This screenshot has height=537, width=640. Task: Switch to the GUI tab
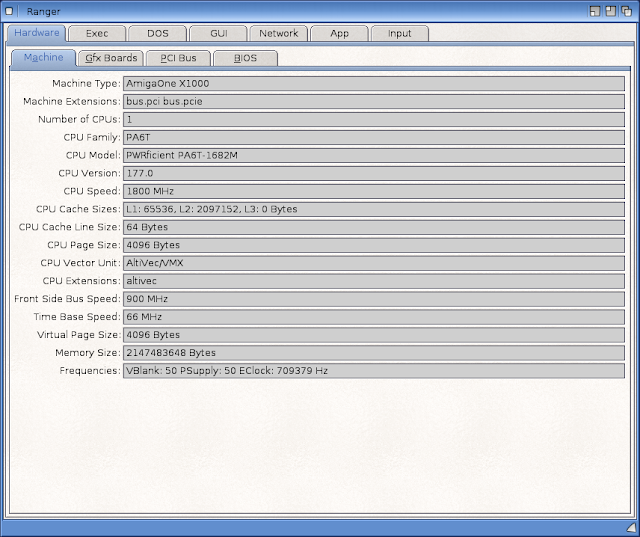pos(218,33)
